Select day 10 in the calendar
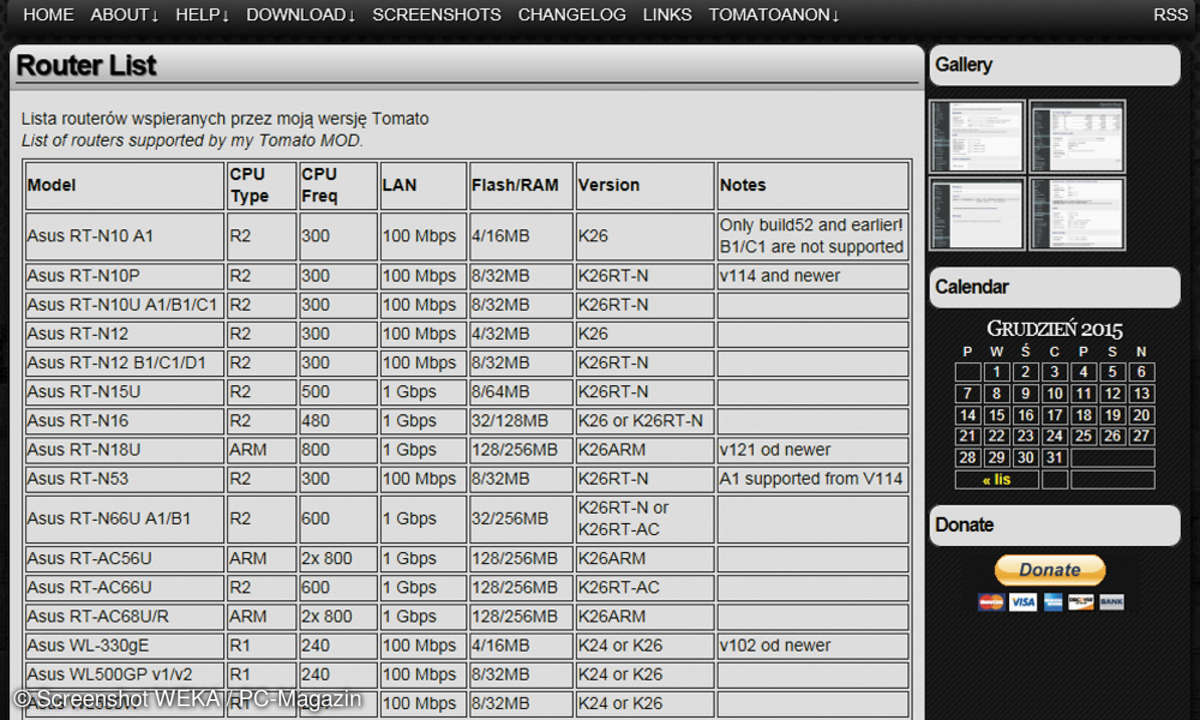Image resolution: width=1200 pixels, height=720 pixels. [1054, 394]
